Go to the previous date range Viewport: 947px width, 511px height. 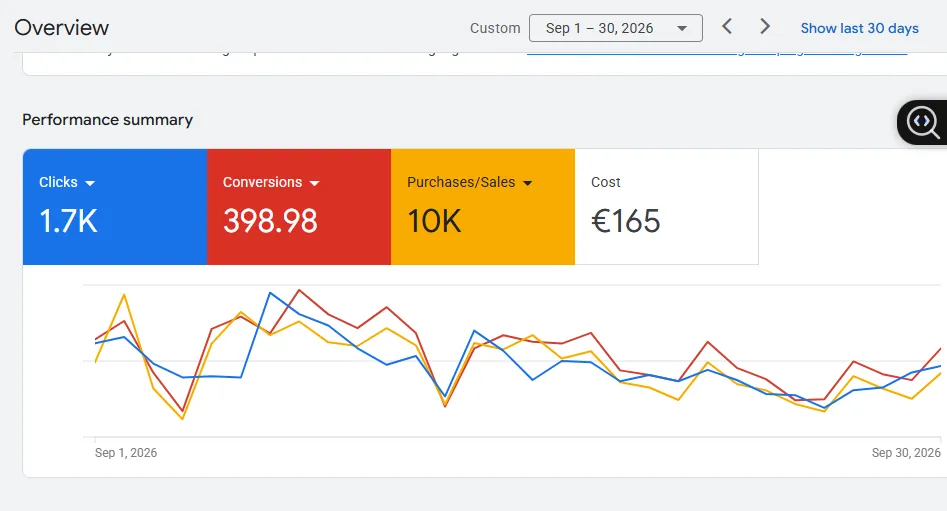coord(727,27)
